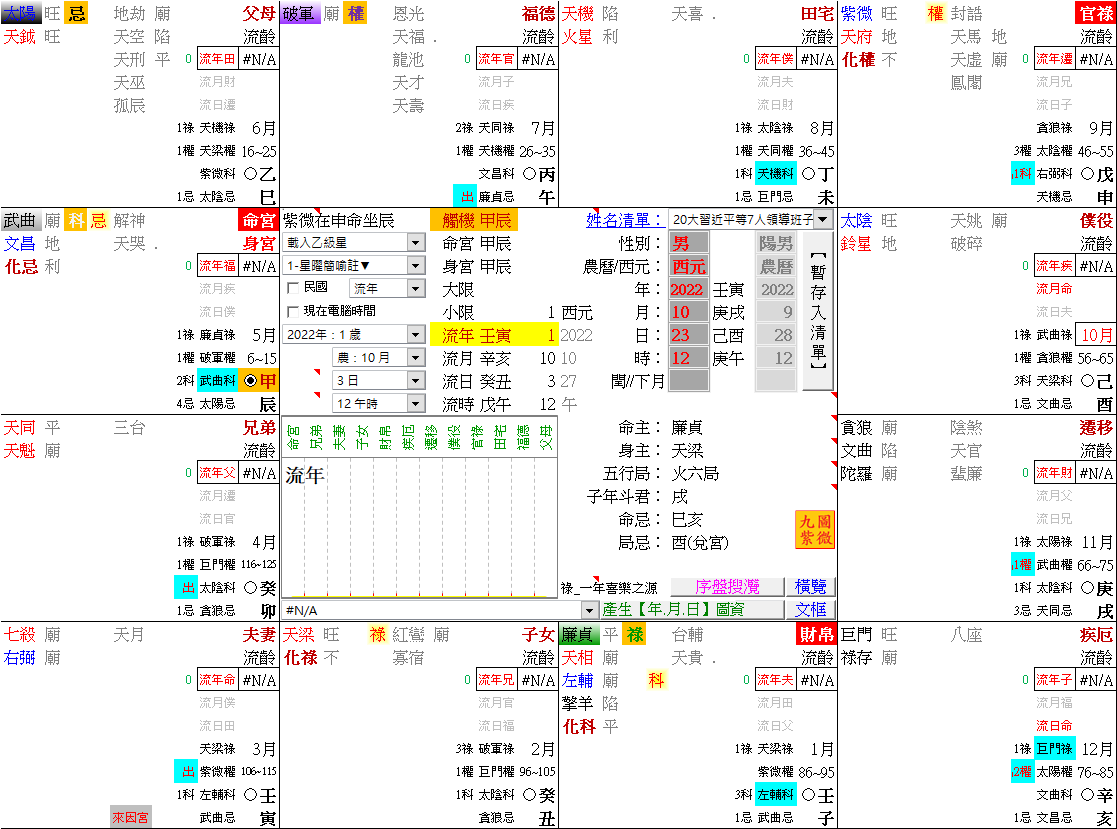Click the cyan 左輔科 highlight in 財帛 palace

[774, 796]
